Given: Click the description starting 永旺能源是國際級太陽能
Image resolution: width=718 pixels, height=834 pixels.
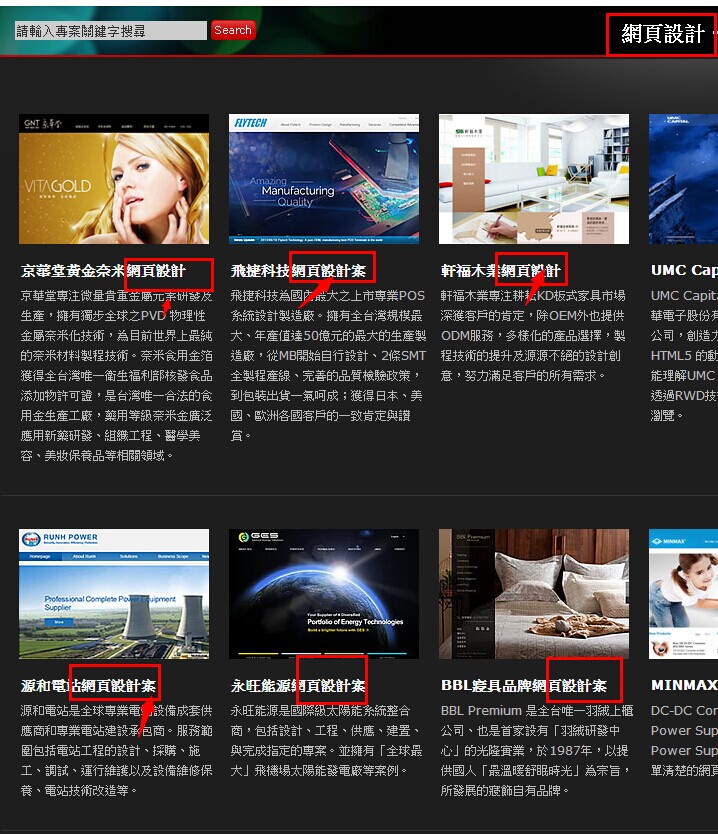Looking at the screenshot, I should coord(326,740).
